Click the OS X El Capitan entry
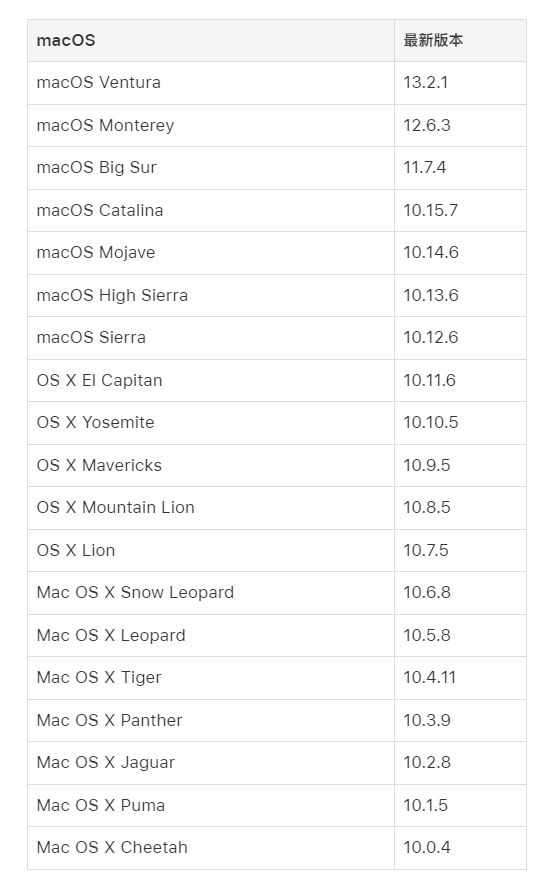Screen dimensions: 543x878 tap(210, 380)
